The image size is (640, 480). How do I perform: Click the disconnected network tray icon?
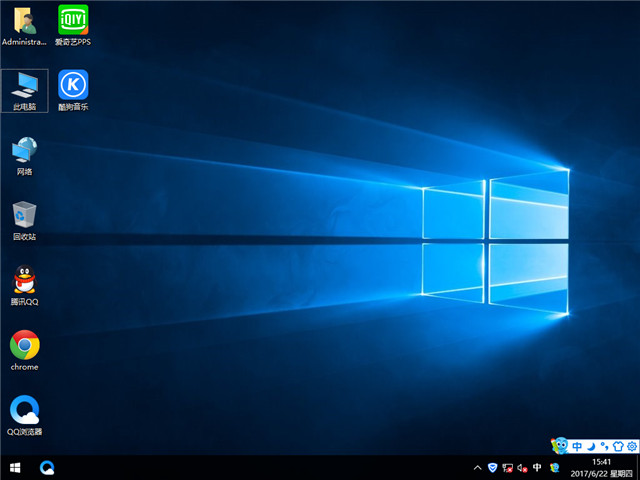507,468
